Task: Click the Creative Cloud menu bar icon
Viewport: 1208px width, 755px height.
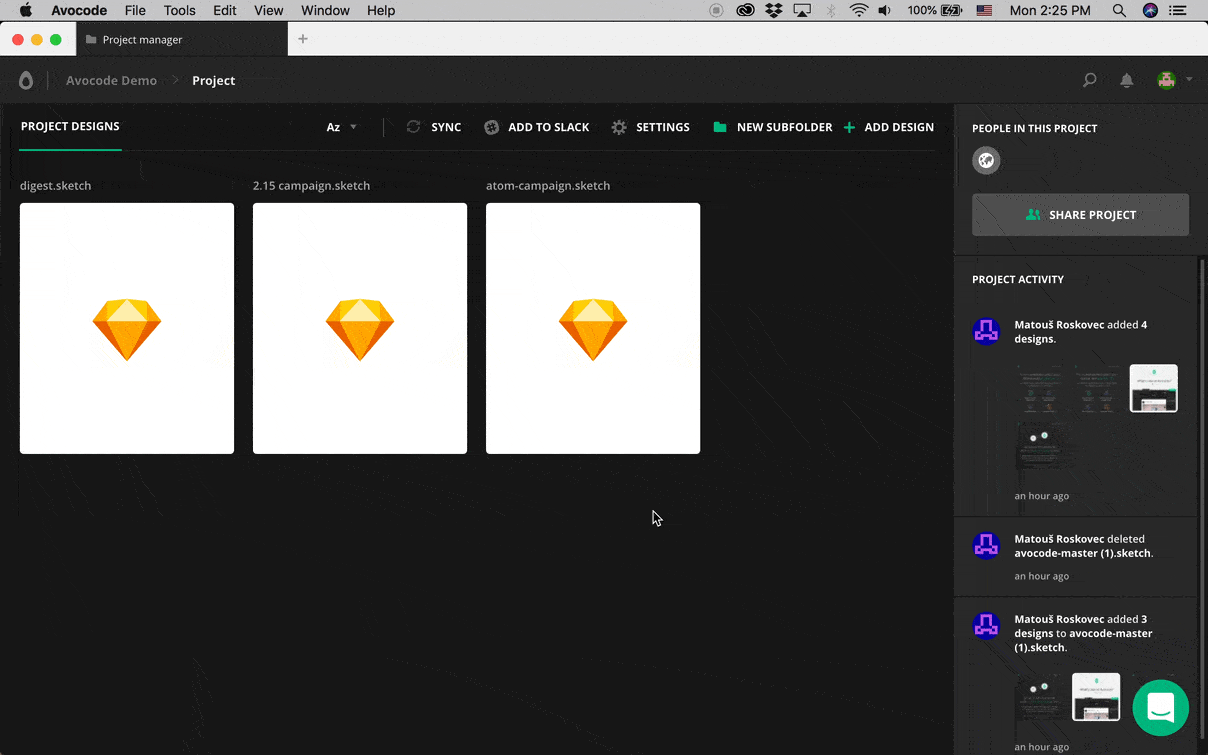Action: click(745, 10)
